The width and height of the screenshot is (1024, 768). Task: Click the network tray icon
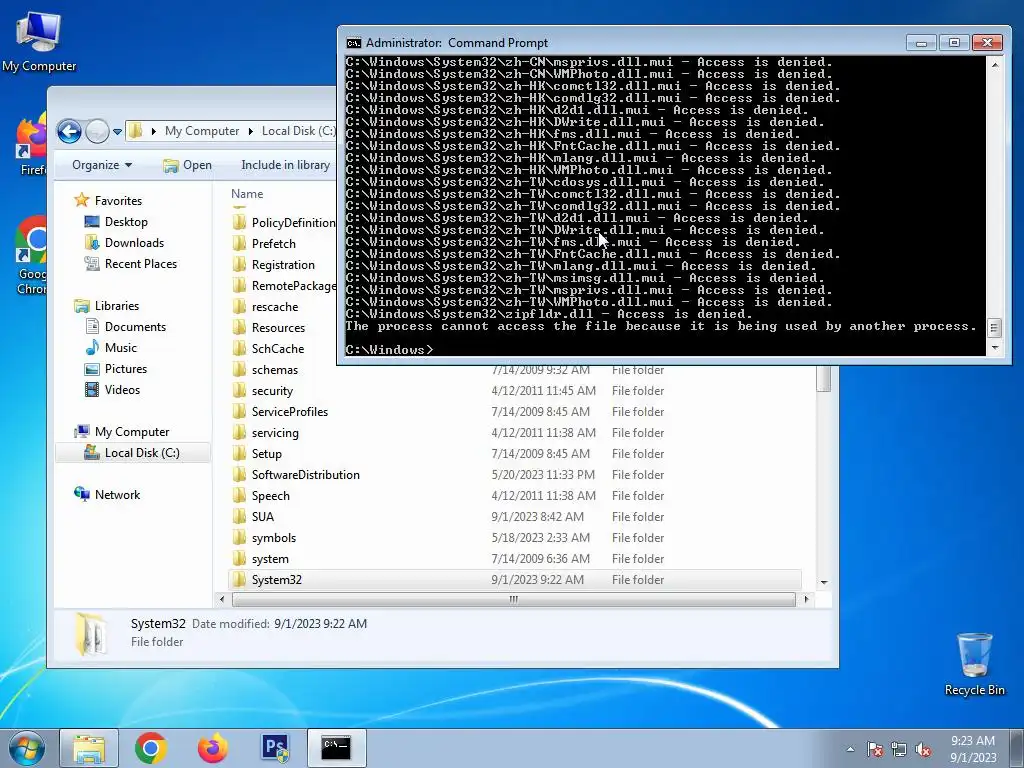(x=899, y=750)
